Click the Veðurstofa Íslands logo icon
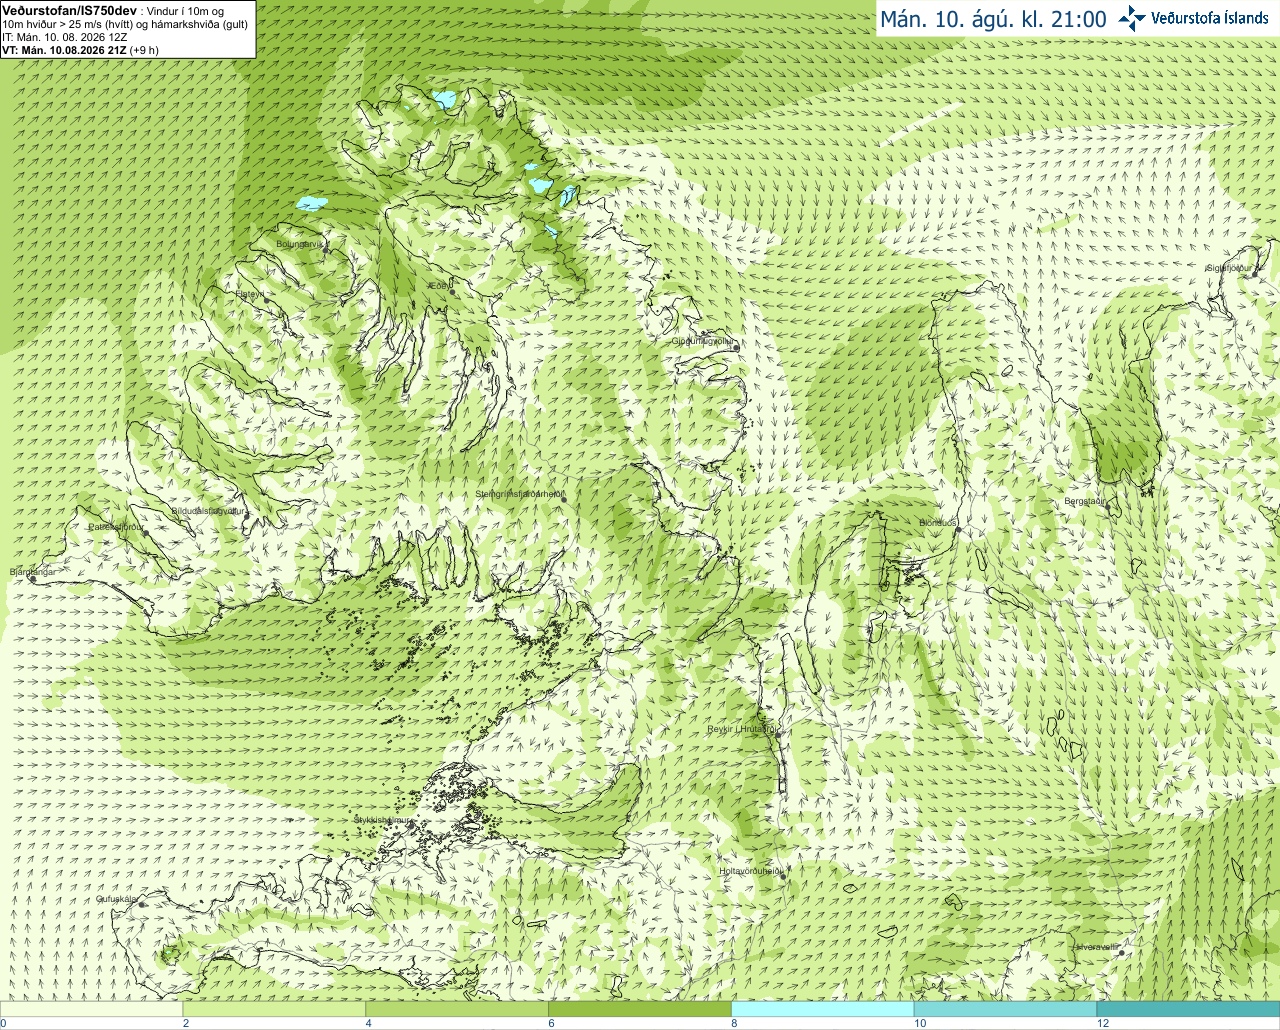 [1132, 18]
